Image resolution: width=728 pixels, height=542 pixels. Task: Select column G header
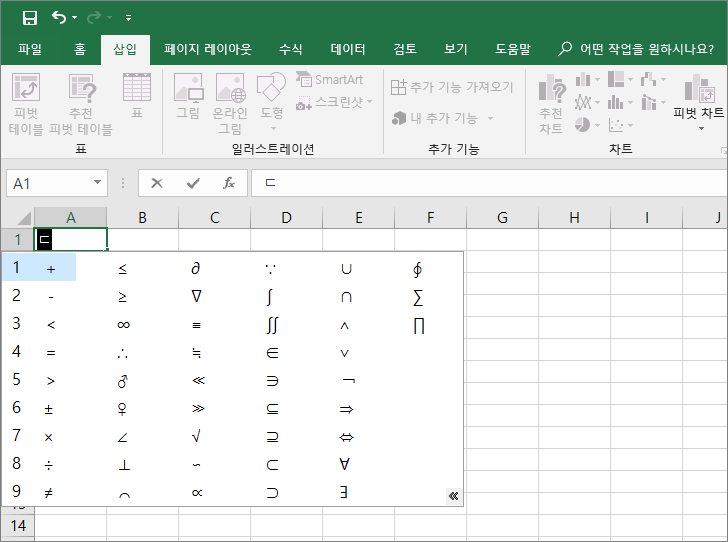(502, 217)
